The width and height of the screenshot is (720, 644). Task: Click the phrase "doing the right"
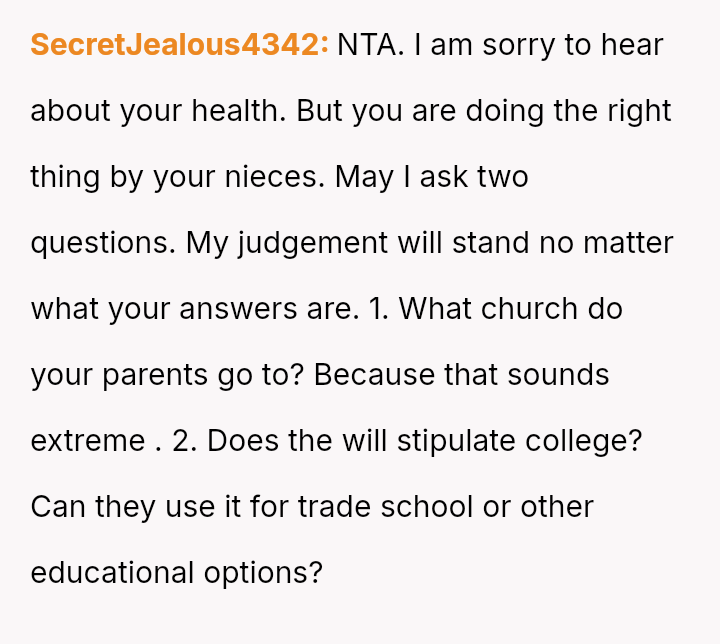(567, 111)
